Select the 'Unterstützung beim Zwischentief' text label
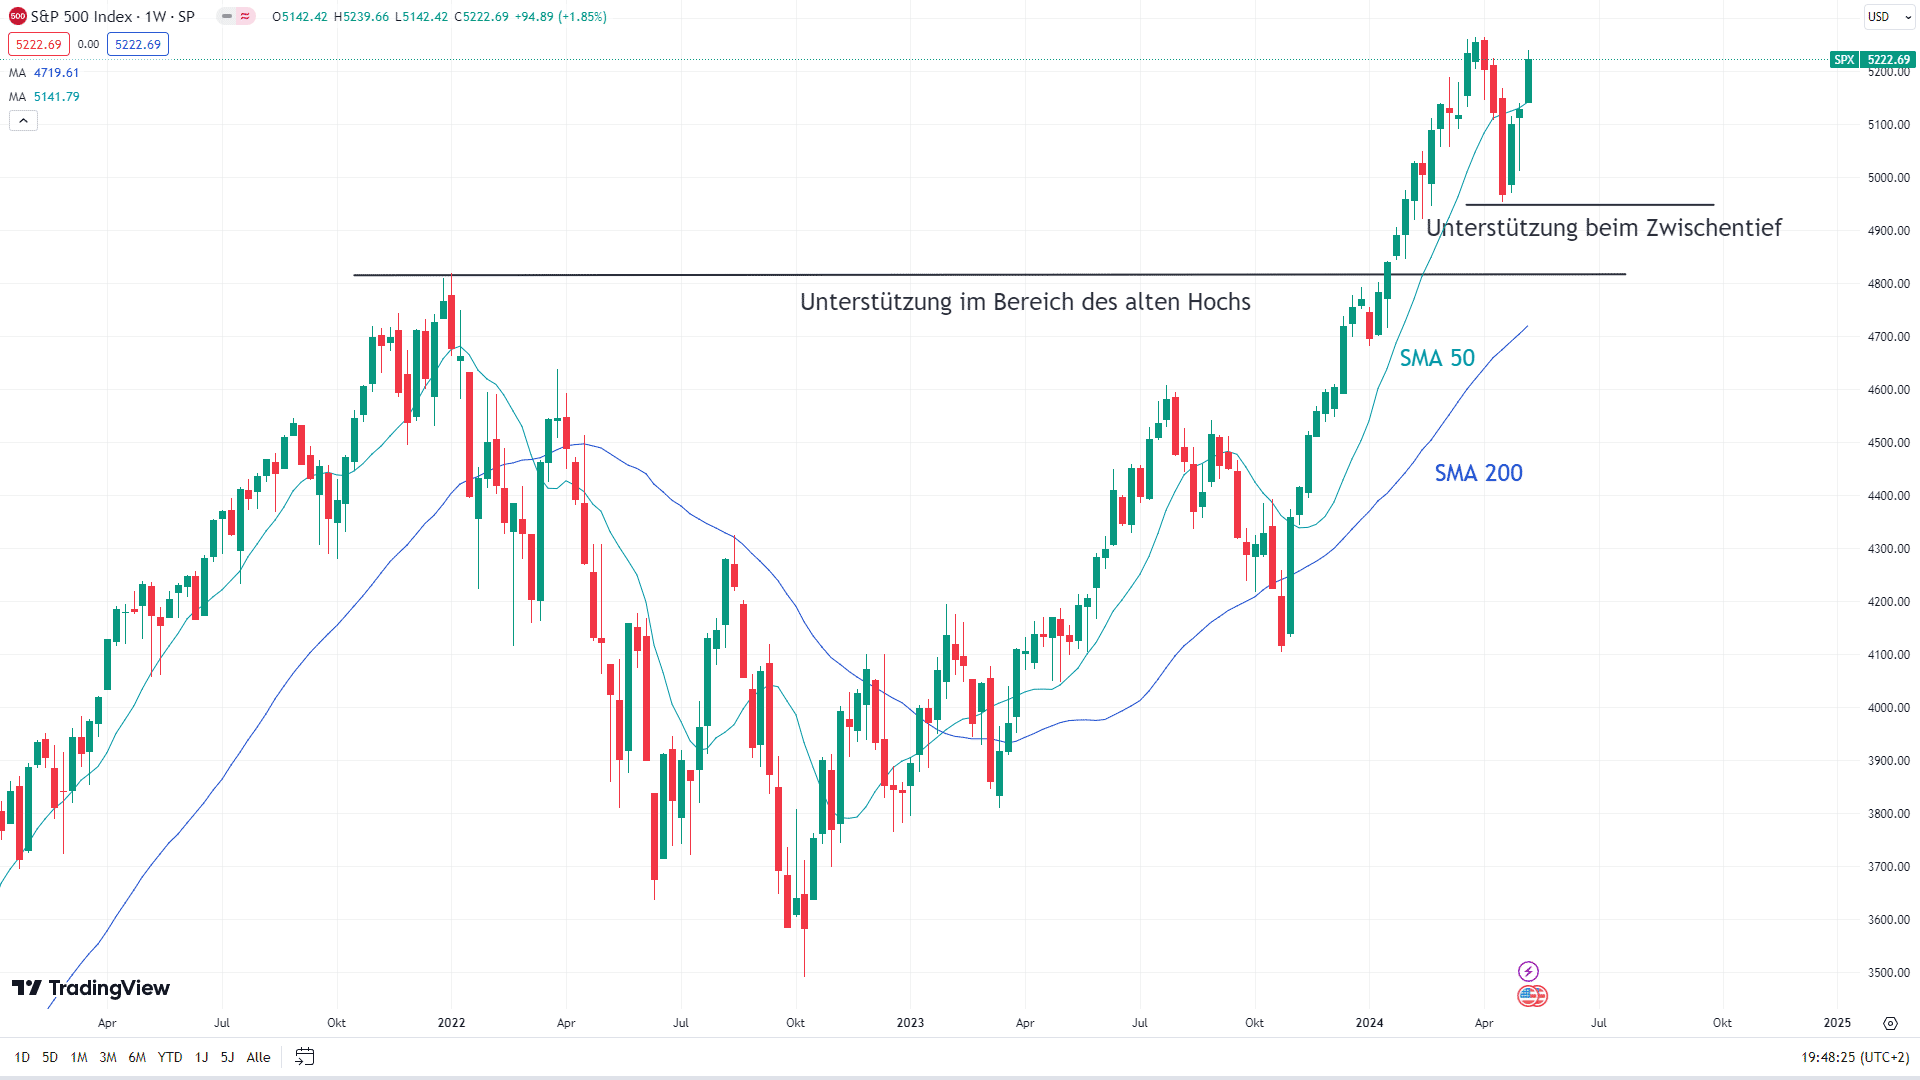This screenshot has height=1080, width=1920. point(1603,228)
